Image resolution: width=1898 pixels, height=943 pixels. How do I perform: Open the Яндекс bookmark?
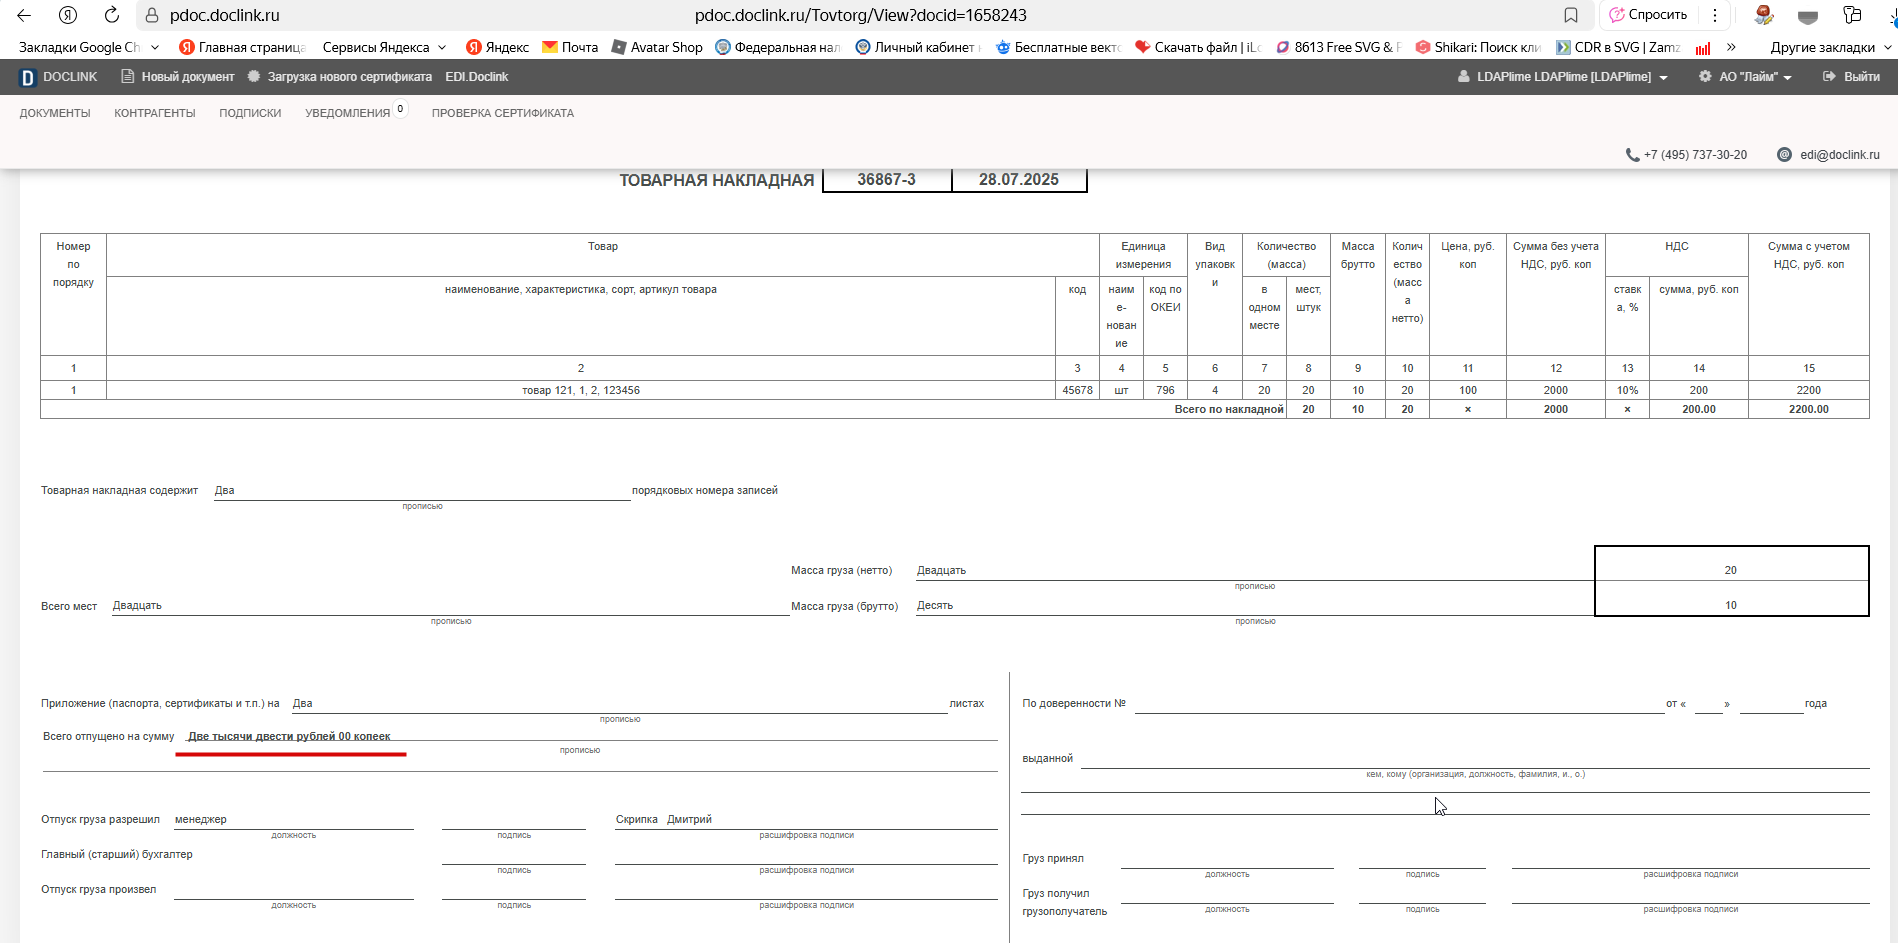point(498,47)
